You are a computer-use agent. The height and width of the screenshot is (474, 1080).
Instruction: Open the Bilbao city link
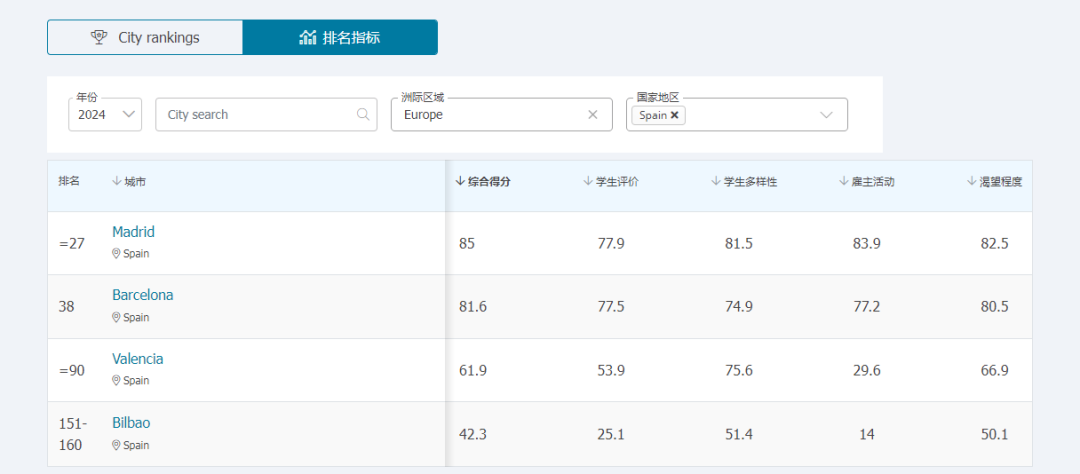131,422
